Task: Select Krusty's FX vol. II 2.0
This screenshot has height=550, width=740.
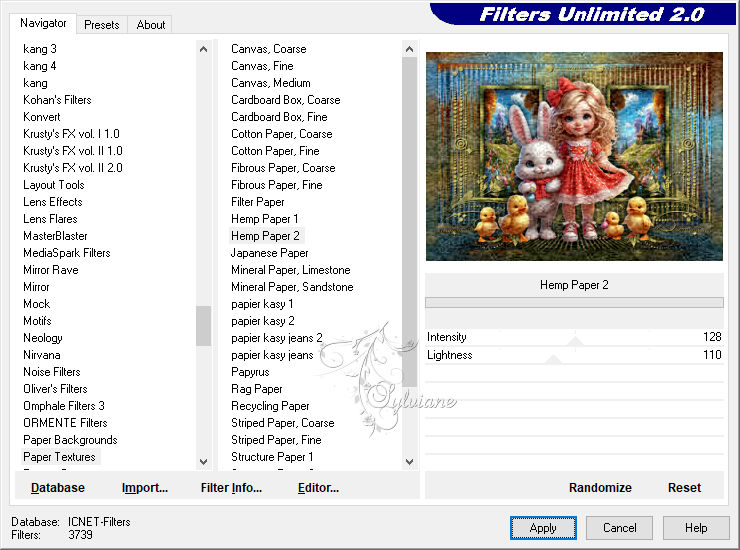Action: 73,168
